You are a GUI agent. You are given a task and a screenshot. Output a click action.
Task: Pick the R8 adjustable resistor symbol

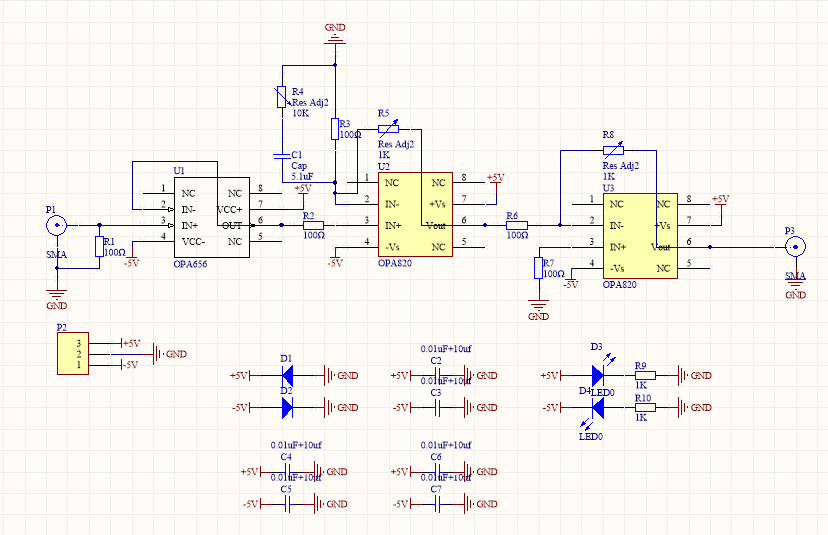tap(614, 150)
